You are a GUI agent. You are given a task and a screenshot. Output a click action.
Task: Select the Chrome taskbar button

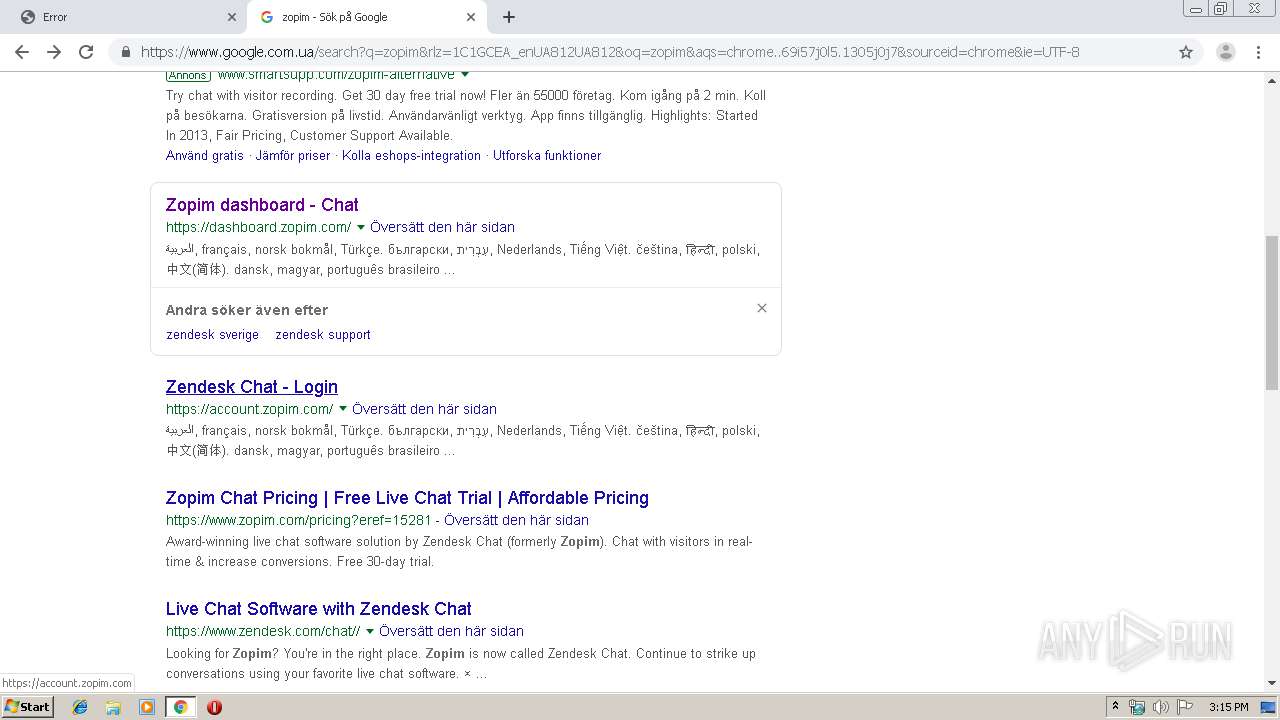coord(180,707)
